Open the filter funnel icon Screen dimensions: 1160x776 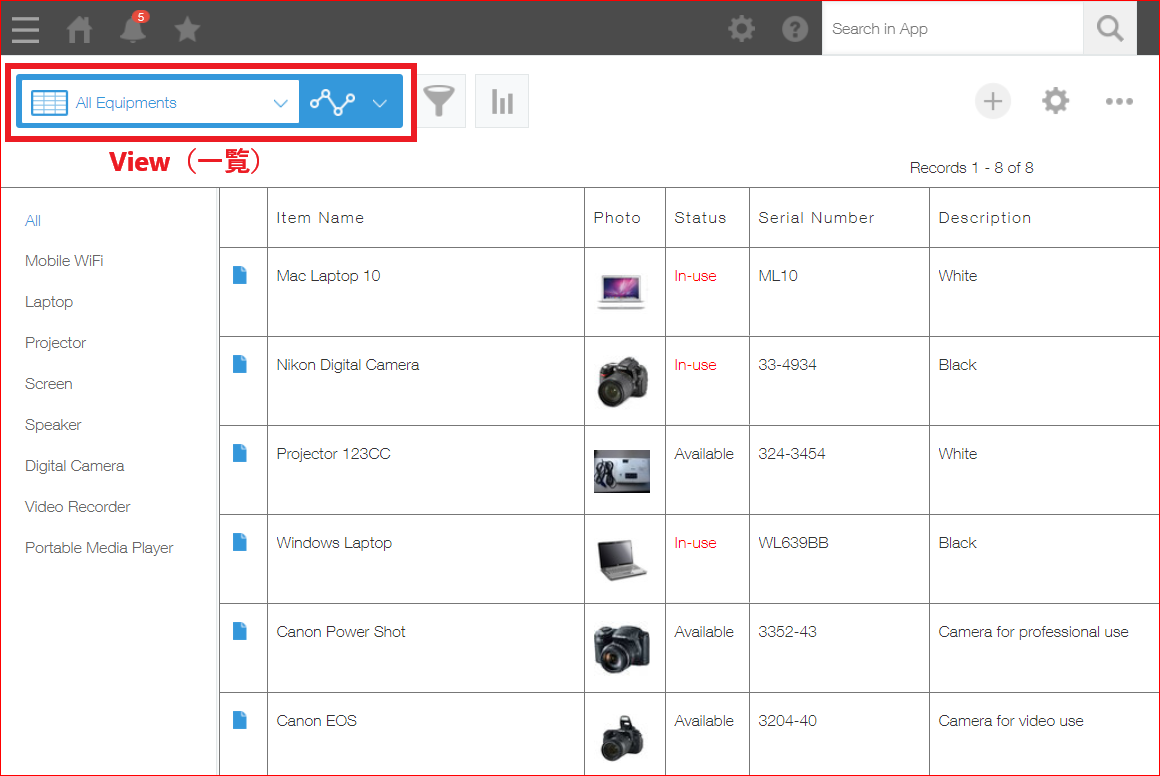[438, 101]
